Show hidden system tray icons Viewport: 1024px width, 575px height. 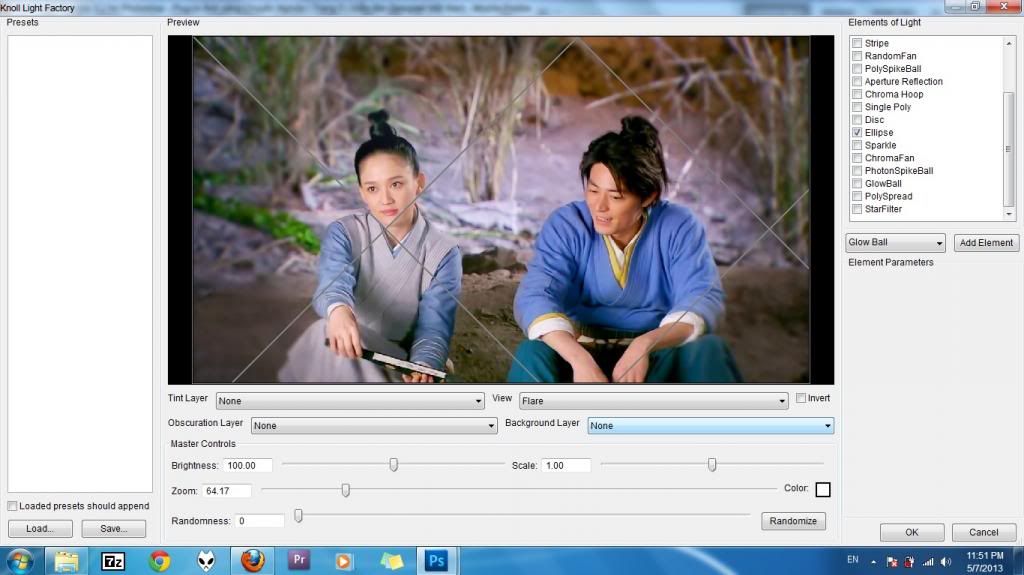click(x=873, y=561)
